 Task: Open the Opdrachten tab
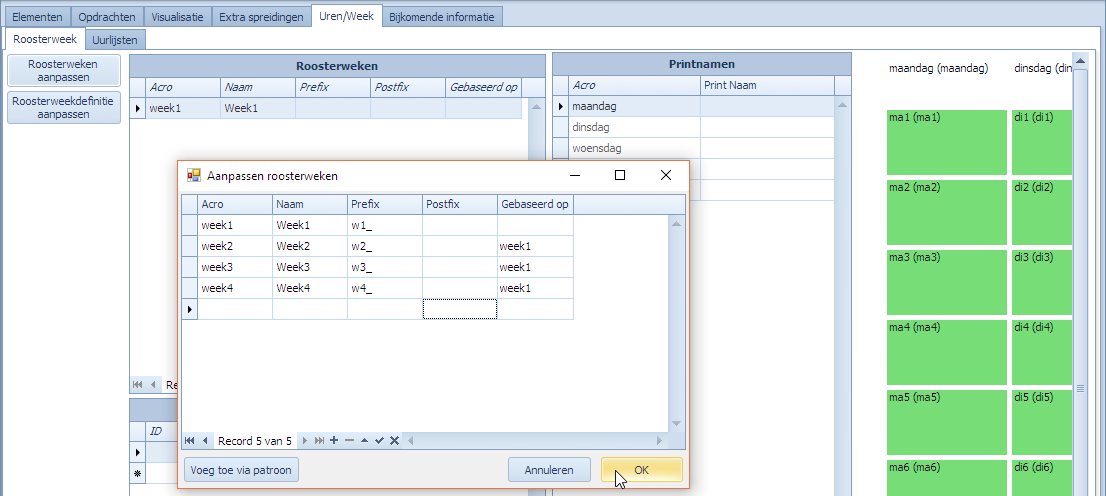pos(107,16)
